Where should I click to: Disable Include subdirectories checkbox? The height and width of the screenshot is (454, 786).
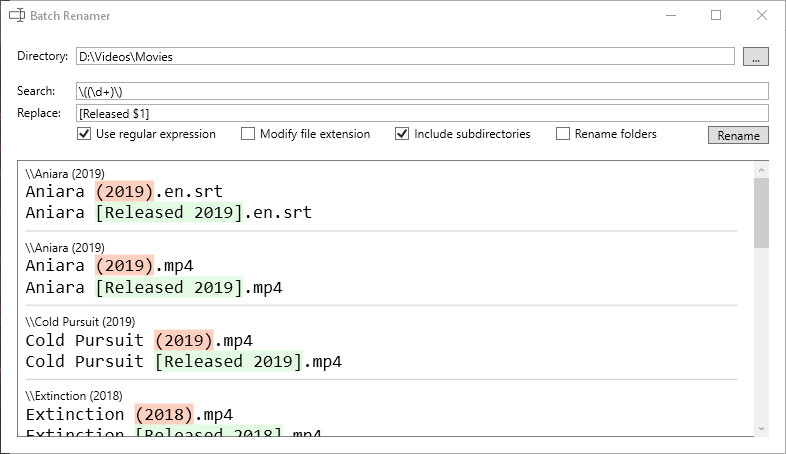pos(402,134)
